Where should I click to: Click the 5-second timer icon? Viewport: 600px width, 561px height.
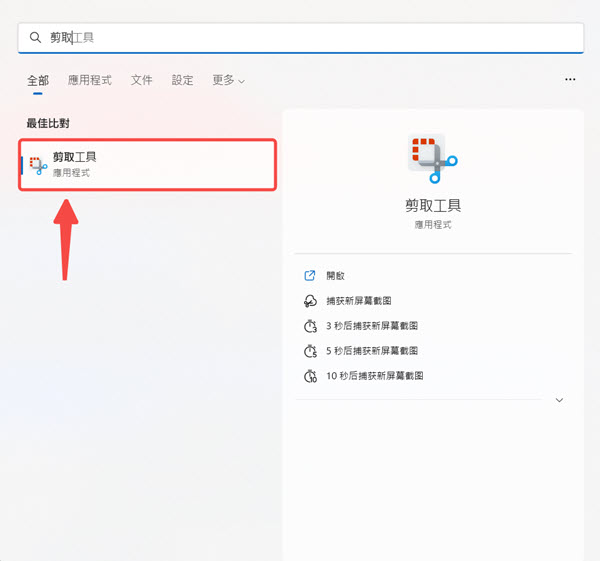coord(310,351)
